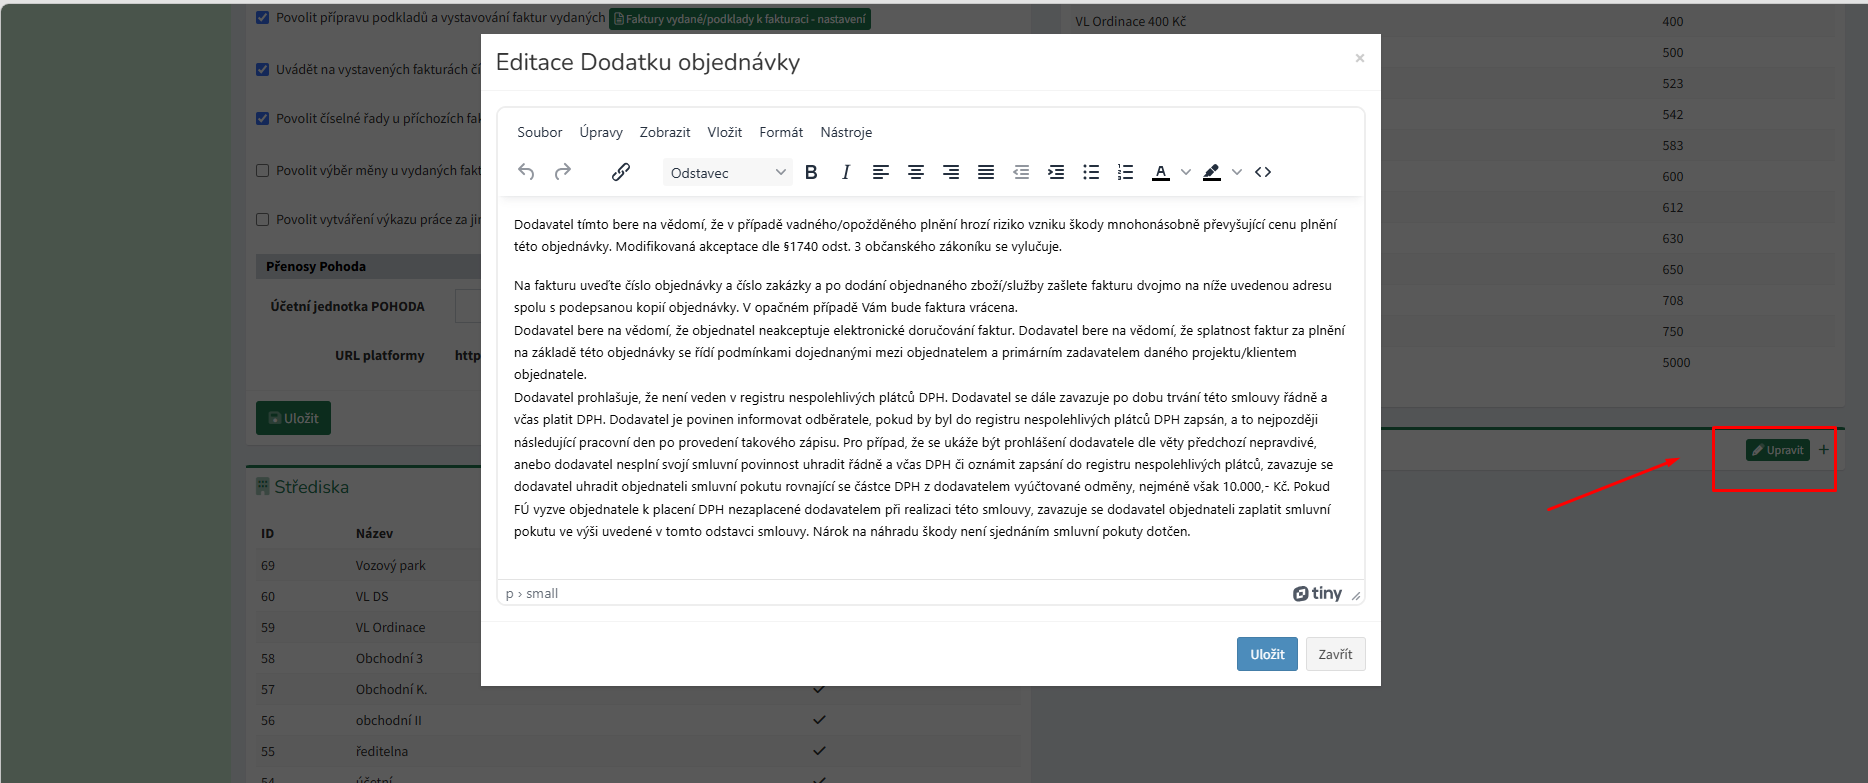Open the Odstavec block format dropdown

pyautogui.click(x=728, y=172)
